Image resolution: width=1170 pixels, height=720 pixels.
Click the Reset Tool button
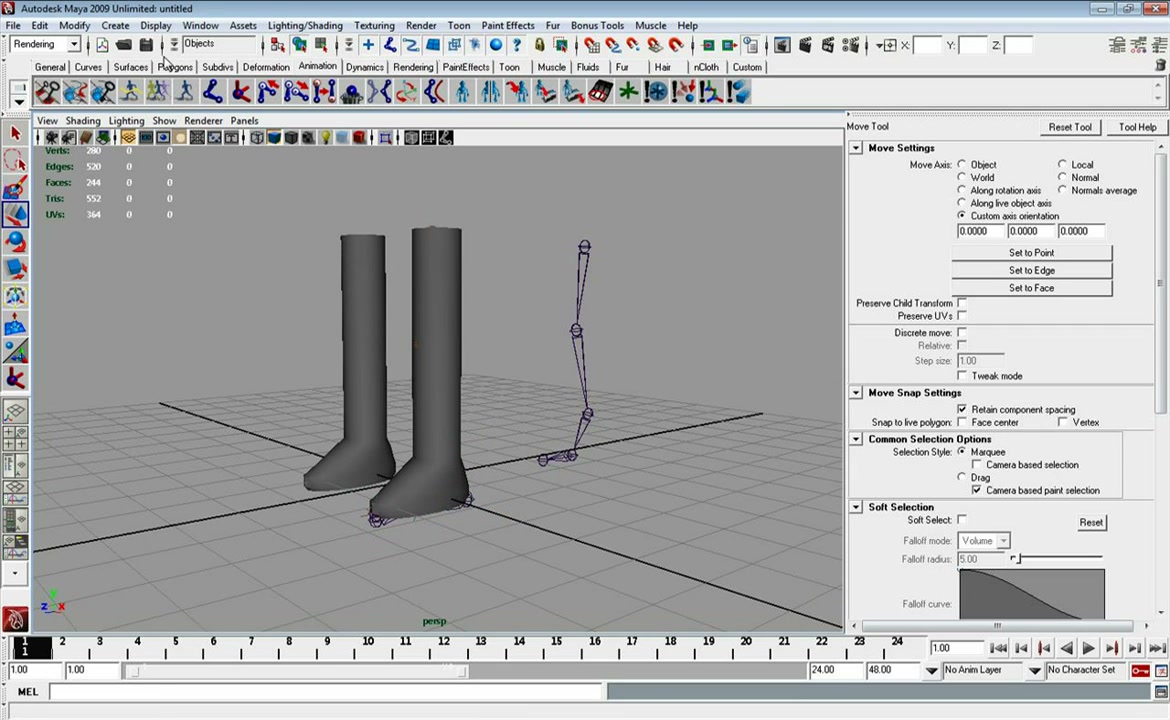1070,128
